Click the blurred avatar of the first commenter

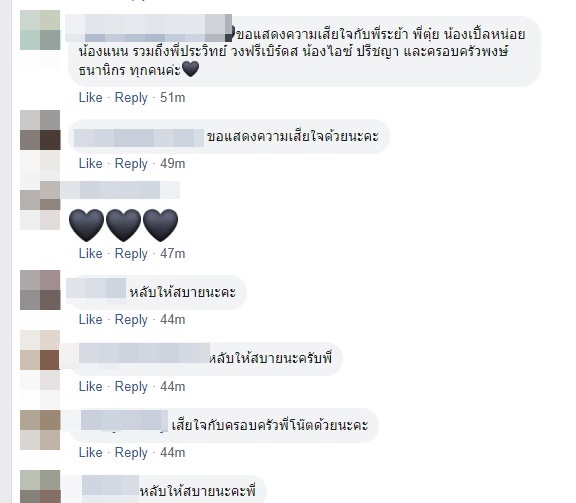[40, 30]
